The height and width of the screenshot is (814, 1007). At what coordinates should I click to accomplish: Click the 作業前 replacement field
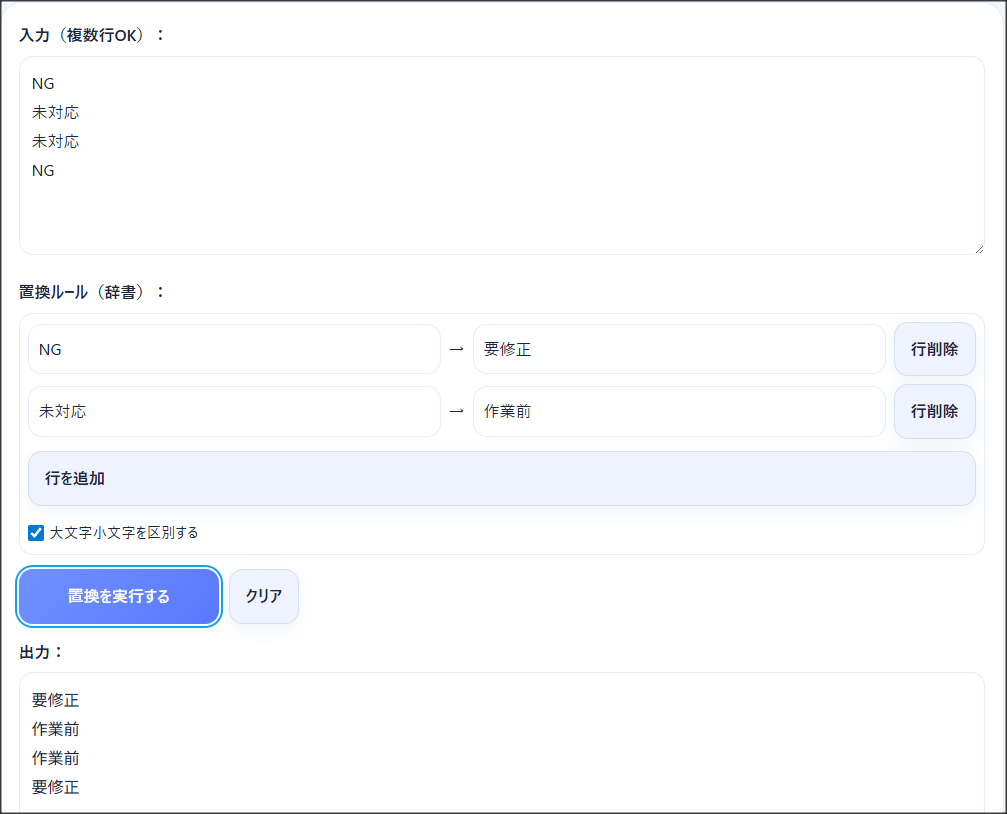pyautogui.click(x=679, y=411)
